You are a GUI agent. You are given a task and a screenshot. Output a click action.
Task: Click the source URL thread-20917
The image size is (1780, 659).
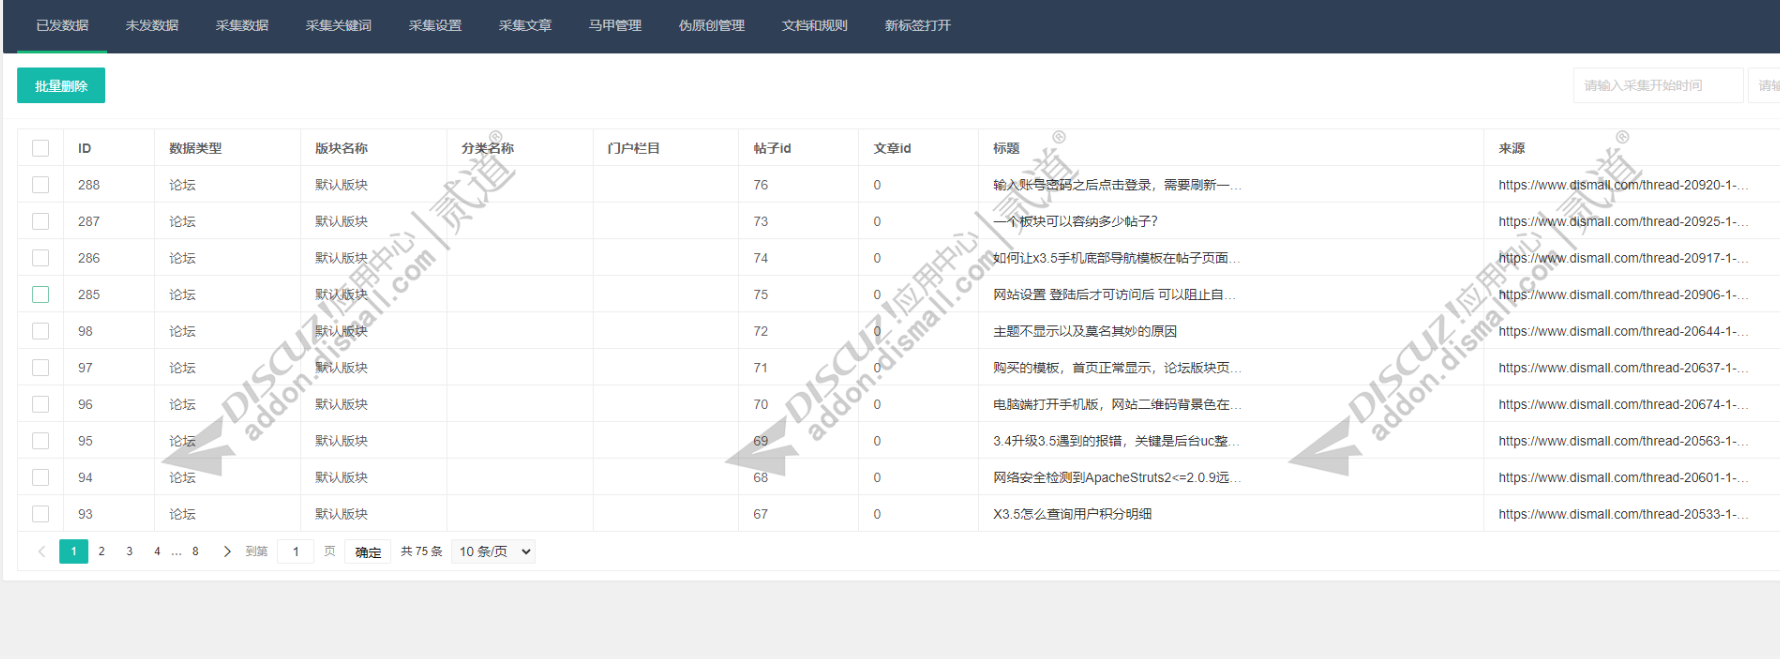click(1623, 258)
